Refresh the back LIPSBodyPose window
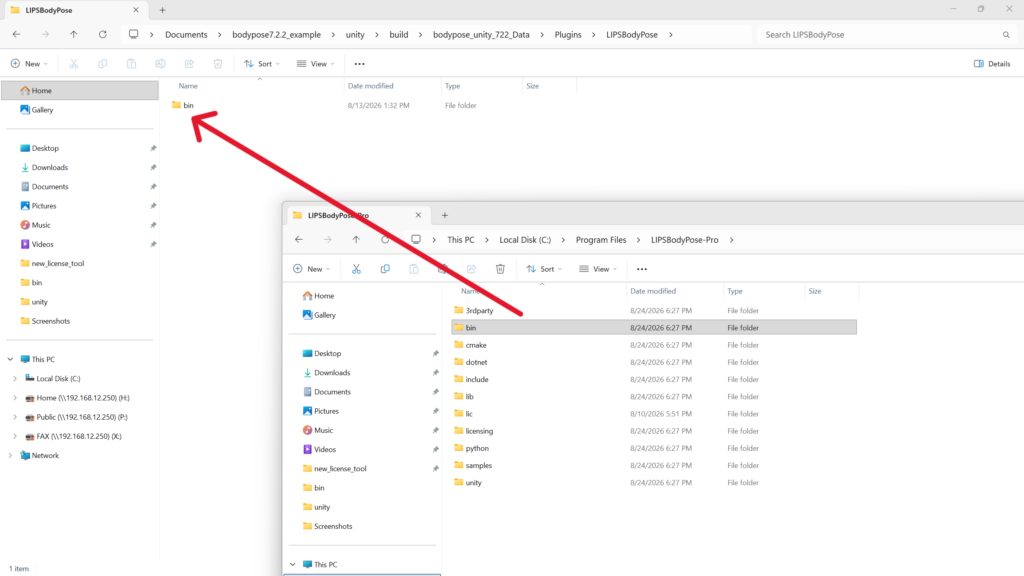The width and height of the screenshot is (1024, 576). [x=103, y=35]
